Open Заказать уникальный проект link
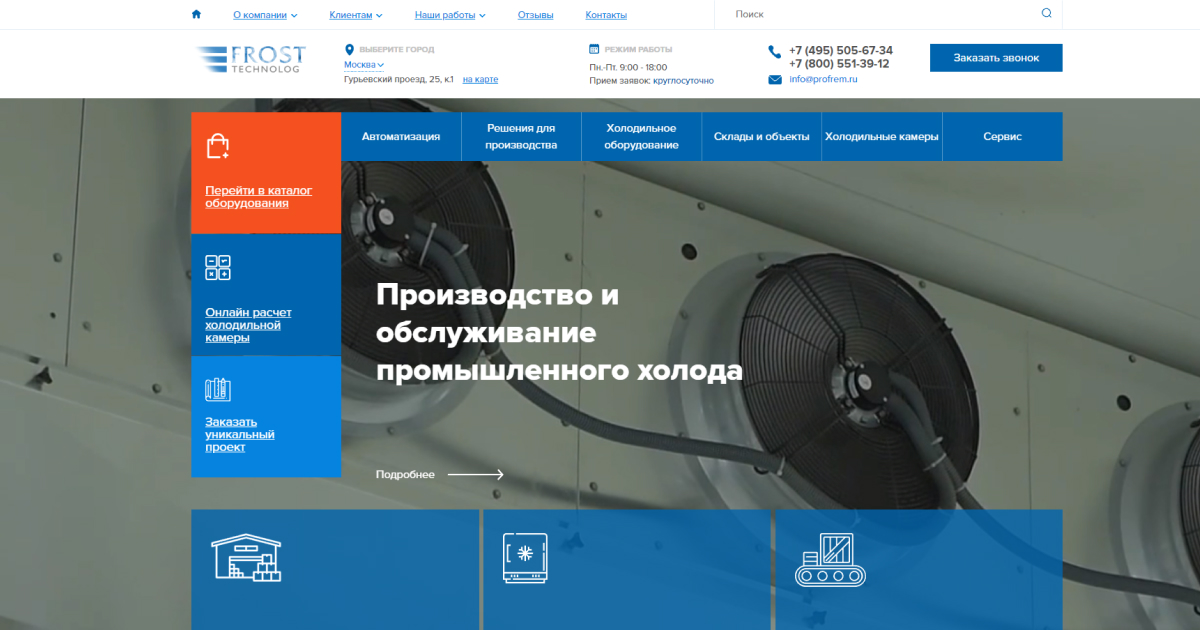Image resolution: width=1200 pixels, height=630 pixels. [x=240, y=434]
